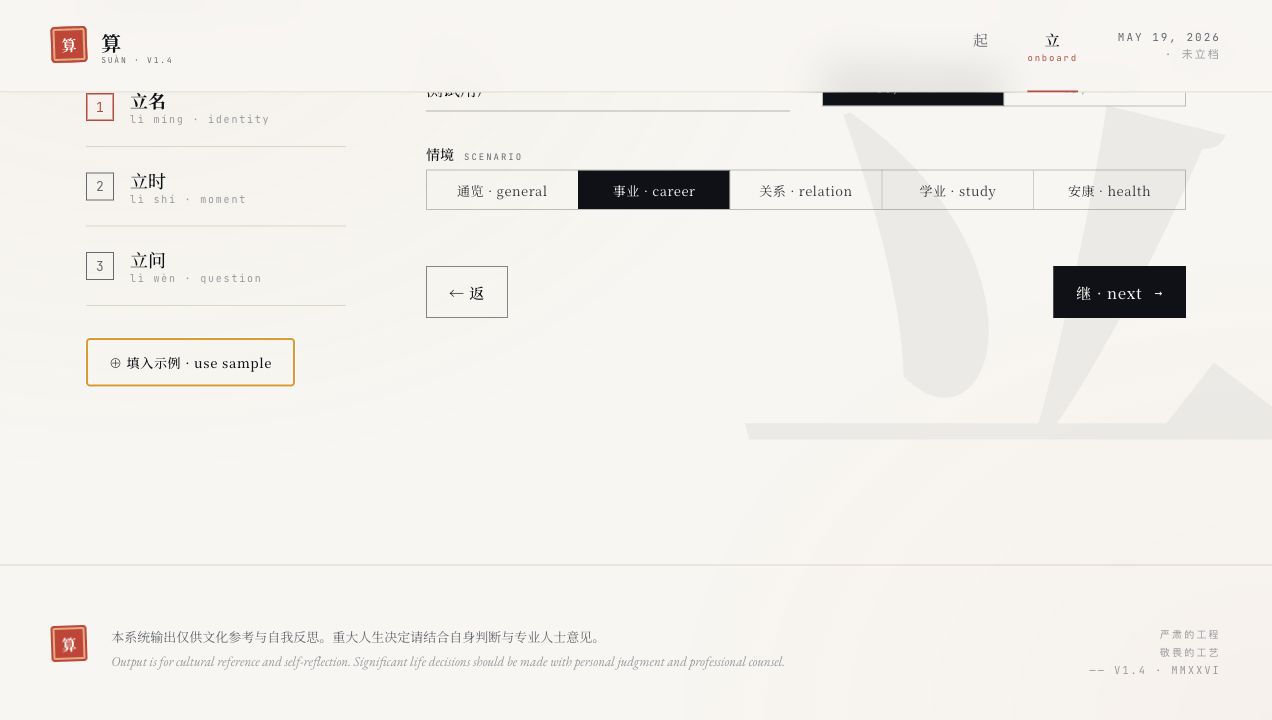Click the English disclaimer 'Output is for cultural reference'
Screen dimensions: 1272x720
(x=448, y=662)
